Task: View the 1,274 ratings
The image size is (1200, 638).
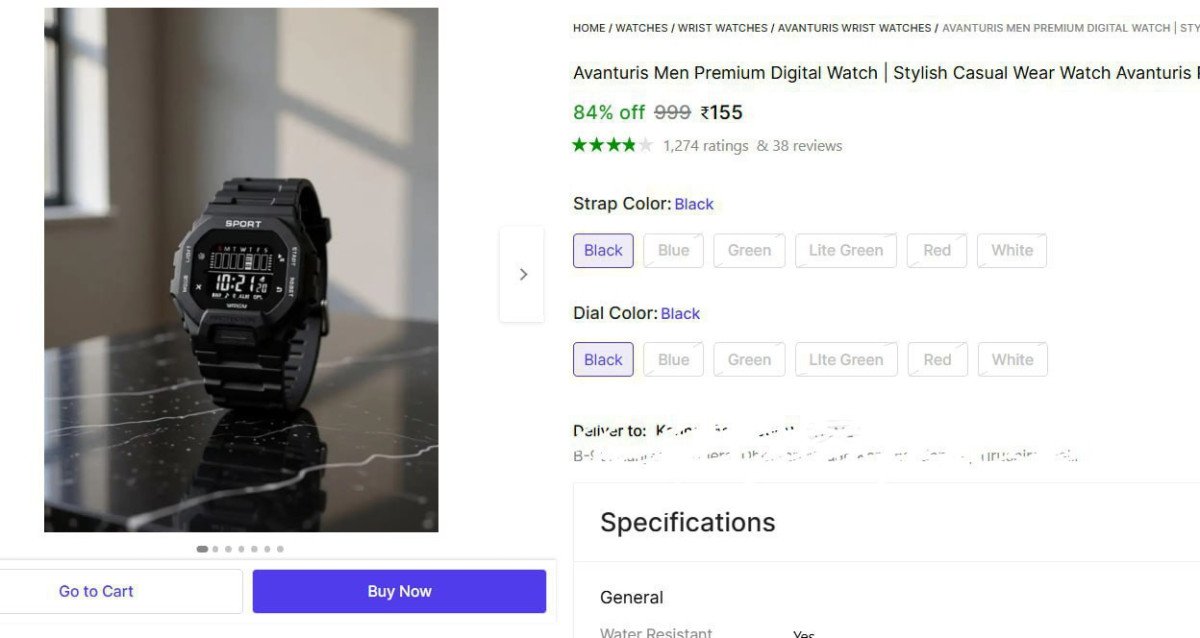Action: pos(705,146)
